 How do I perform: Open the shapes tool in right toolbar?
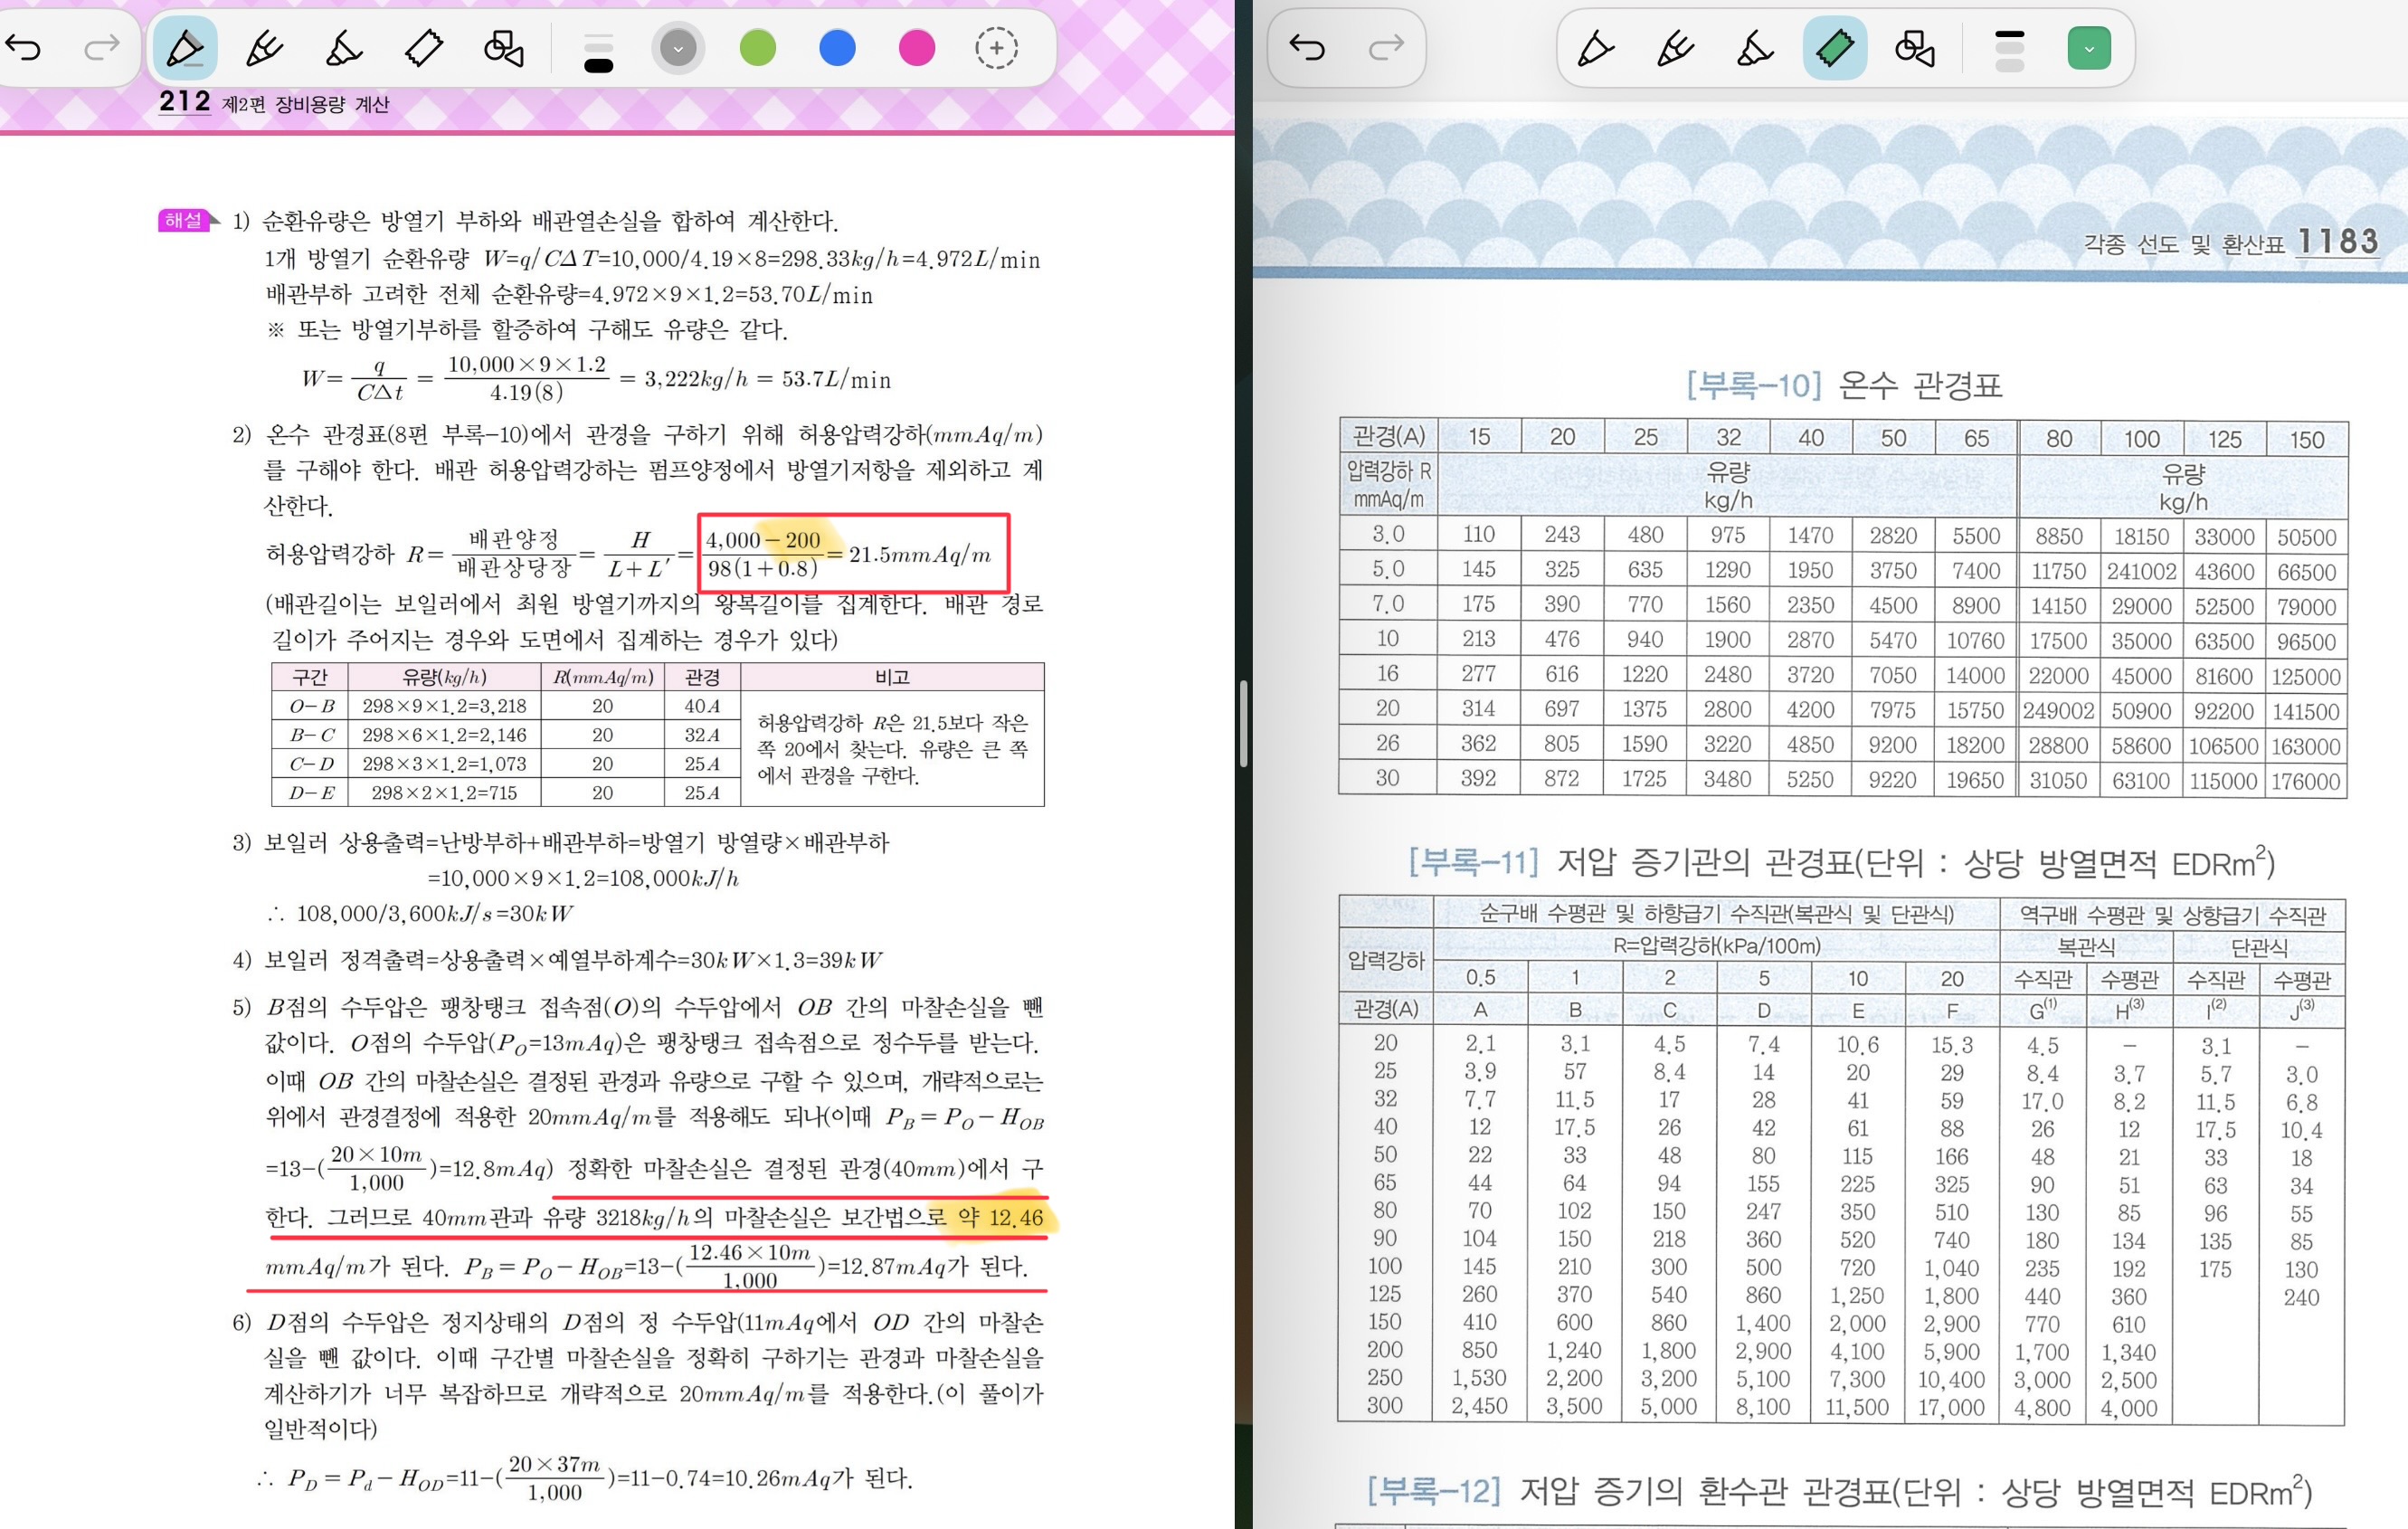click(x=1914, y=48)
